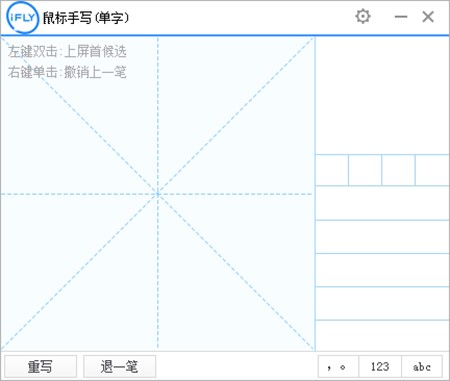The height and width of the screenshot is (381, 450).
Task: Click 重写 to rewrite the character
Action: click(40, 366)
